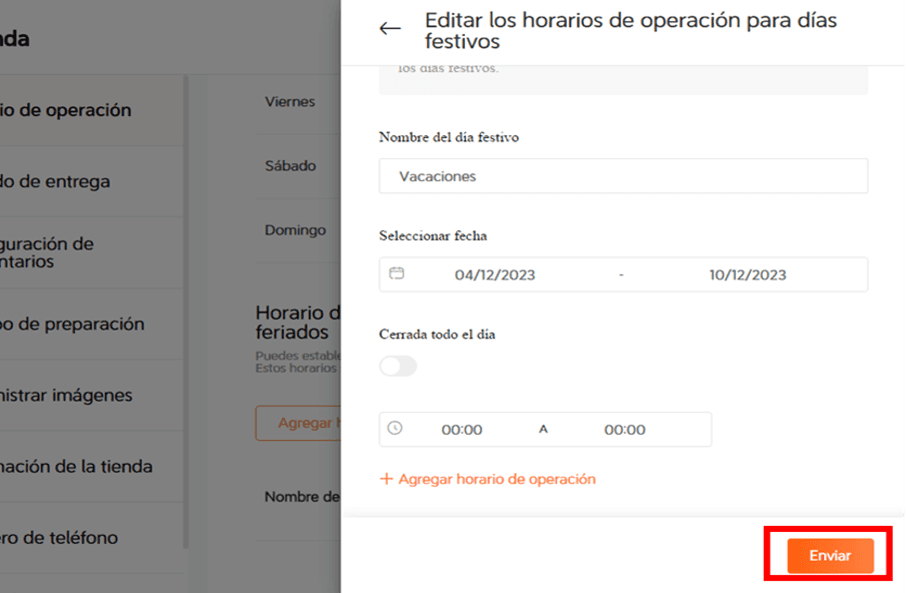908x593 pixels.
Task: Click the calendar icon in date field
Action: [396, 274]
